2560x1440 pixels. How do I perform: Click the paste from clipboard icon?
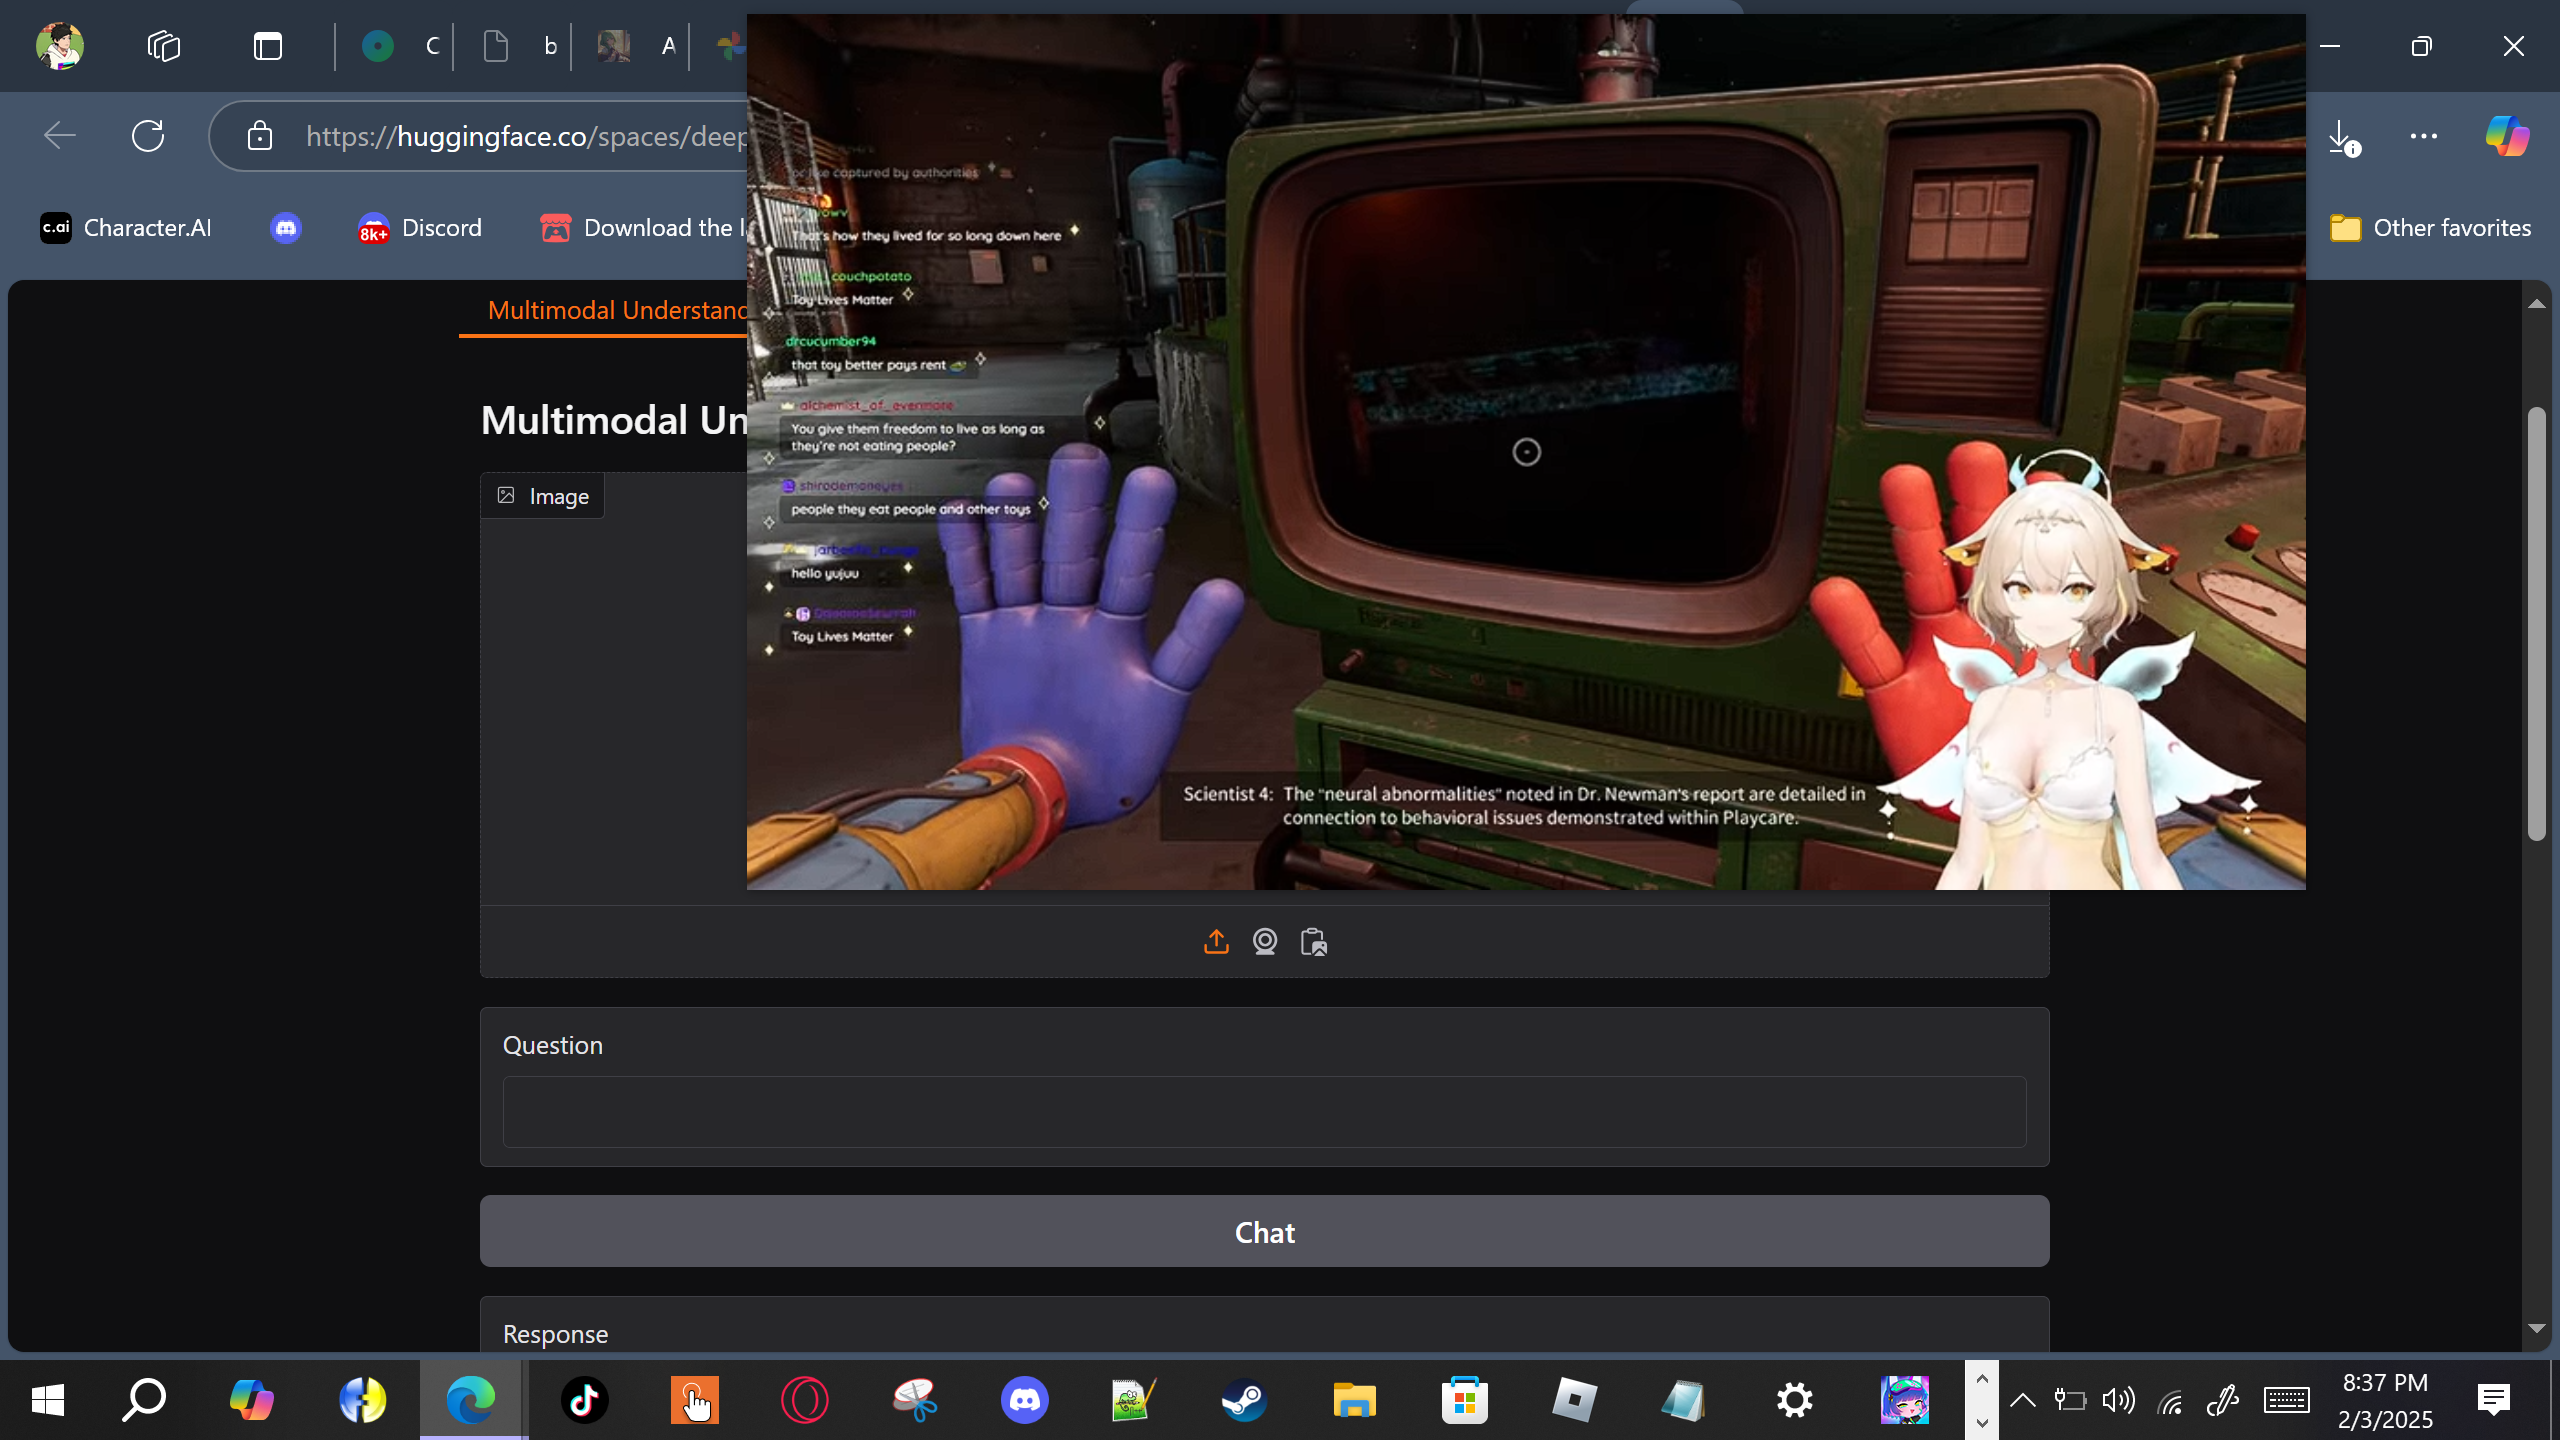[1314, 942]
